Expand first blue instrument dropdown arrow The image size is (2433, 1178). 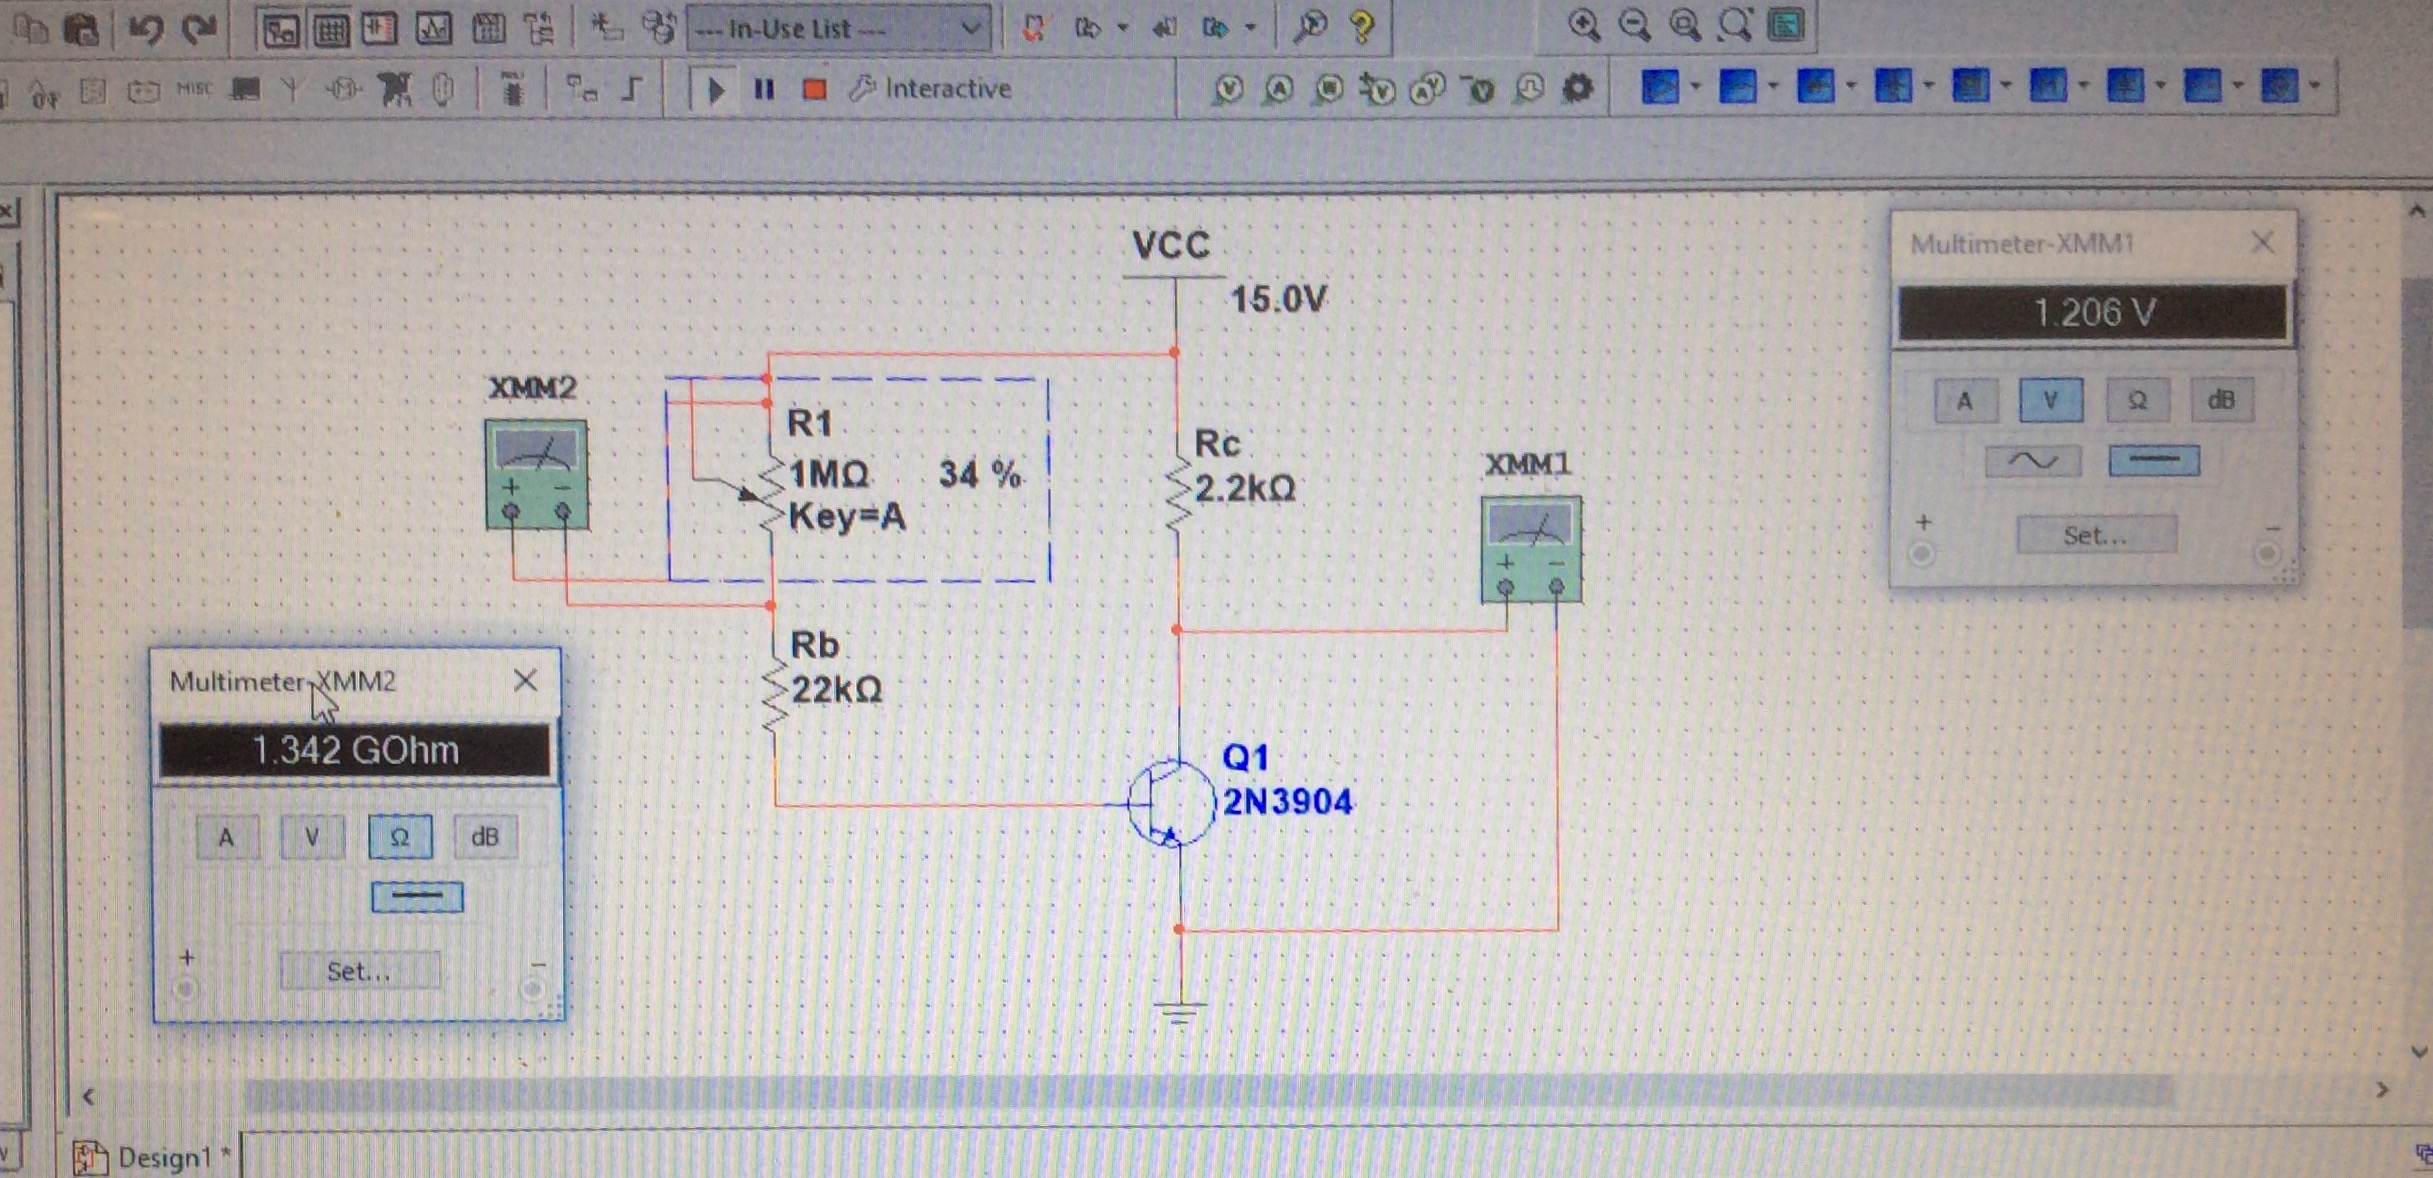tap(1695, 86)
